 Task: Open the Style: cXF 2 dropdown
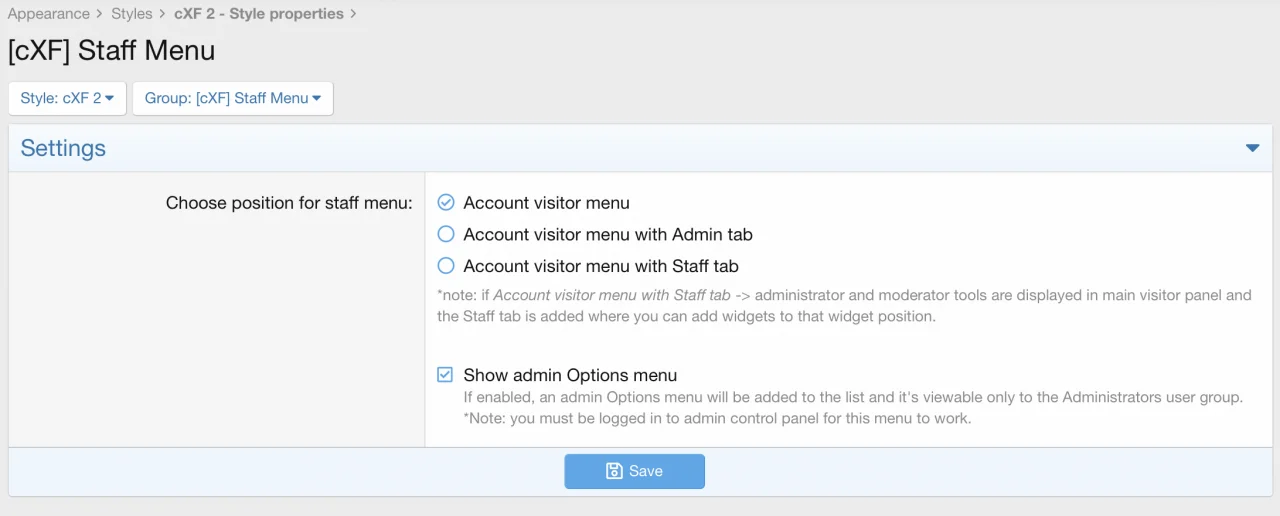coord(67,98)
